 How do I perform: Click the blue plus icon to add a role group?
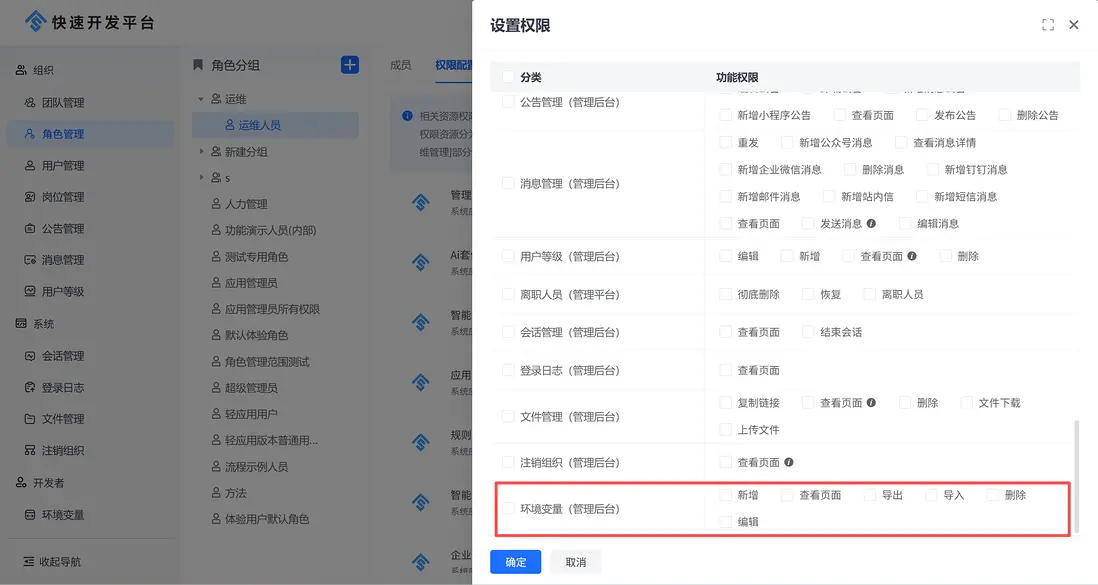[350, 65]
